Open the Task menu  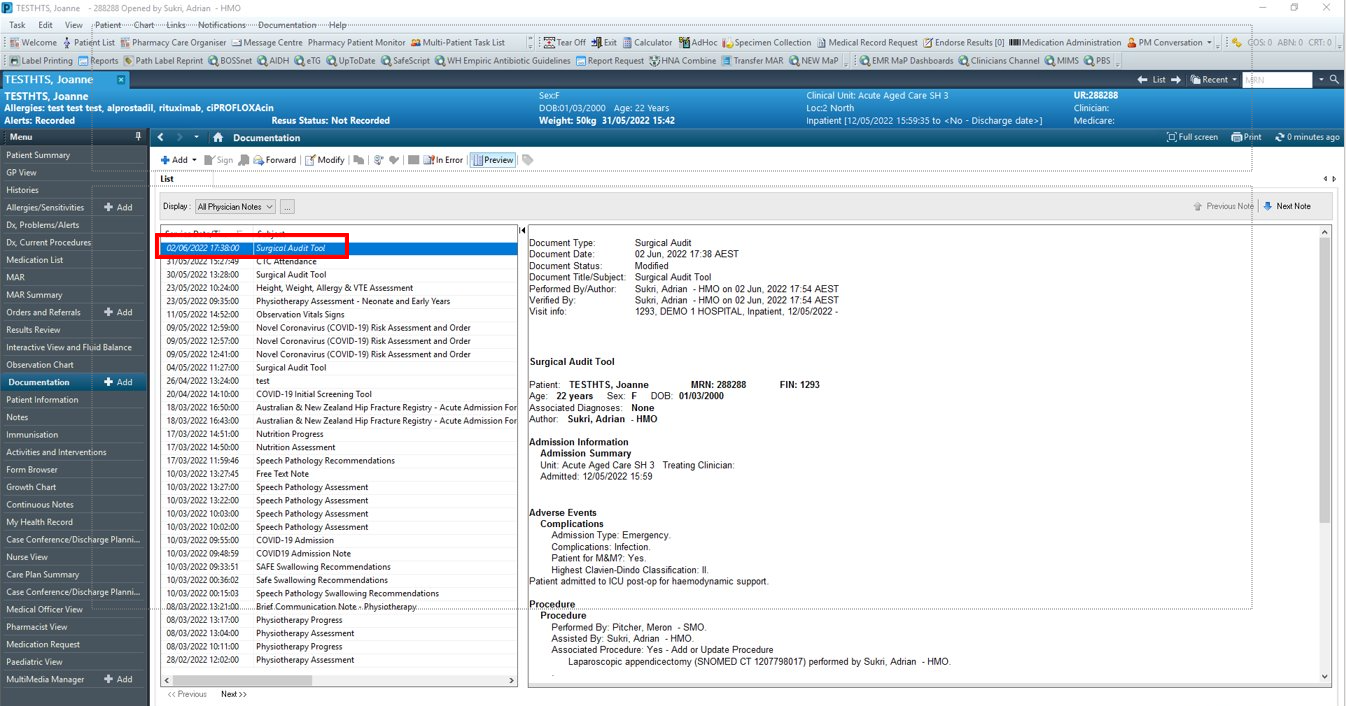17,25
